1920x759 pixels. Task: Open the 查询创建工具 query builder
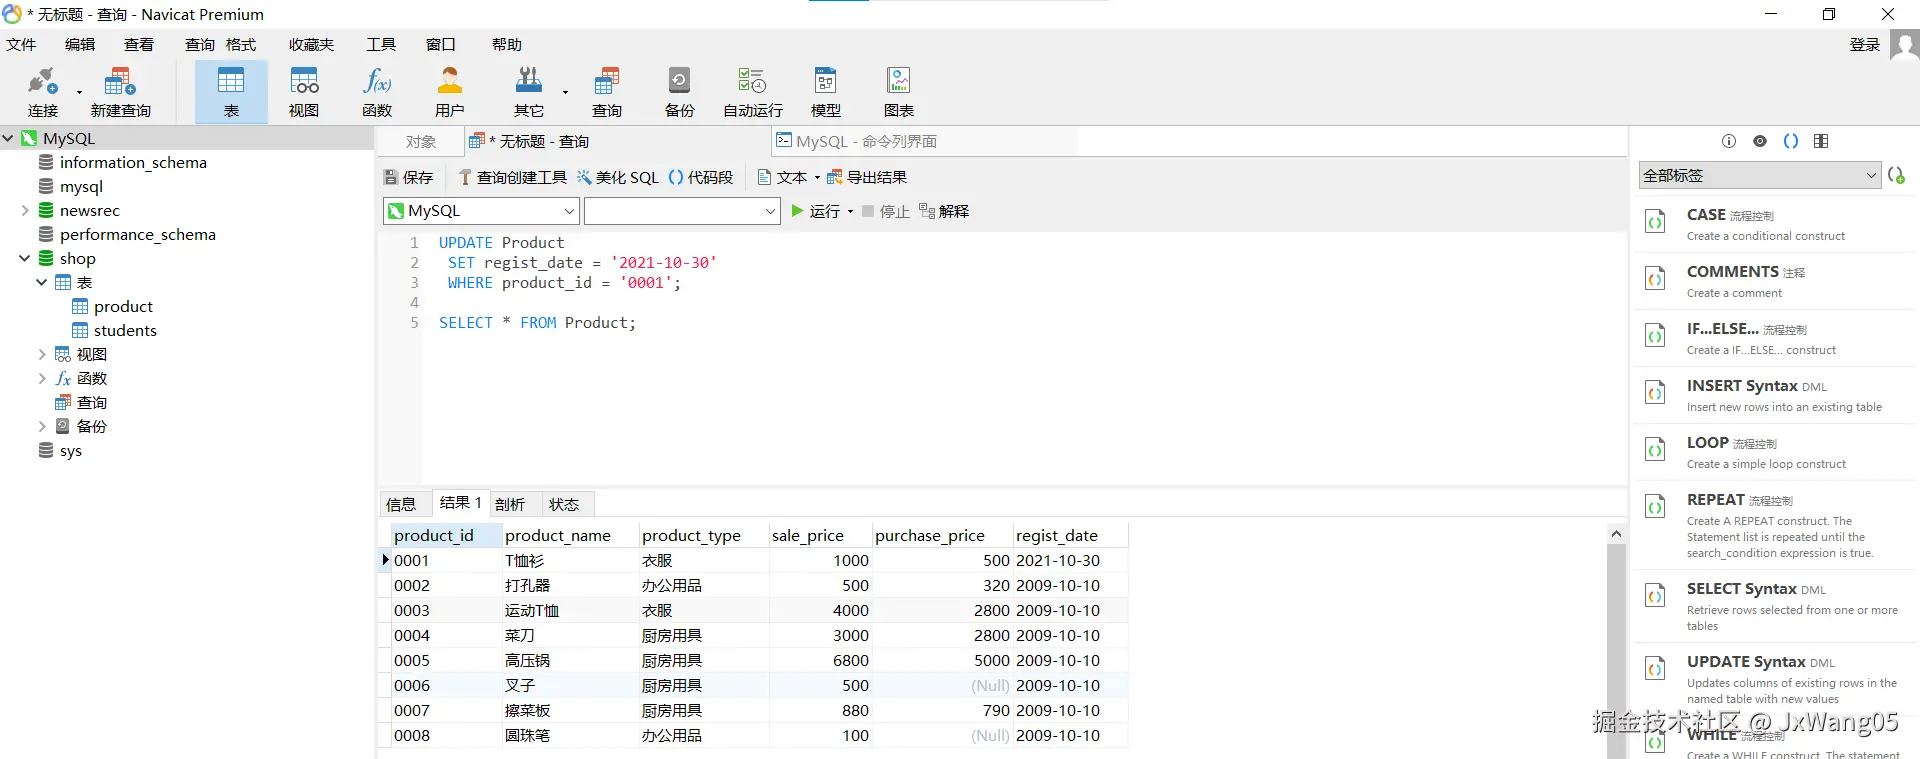pyautogui.click(x=512, y=177)
